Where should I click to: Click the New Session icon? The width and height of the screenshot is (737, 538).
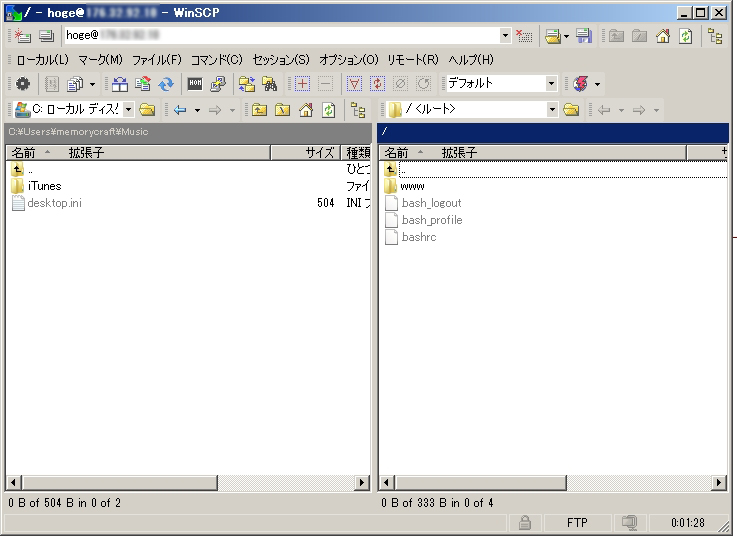[x=22, y=36]
